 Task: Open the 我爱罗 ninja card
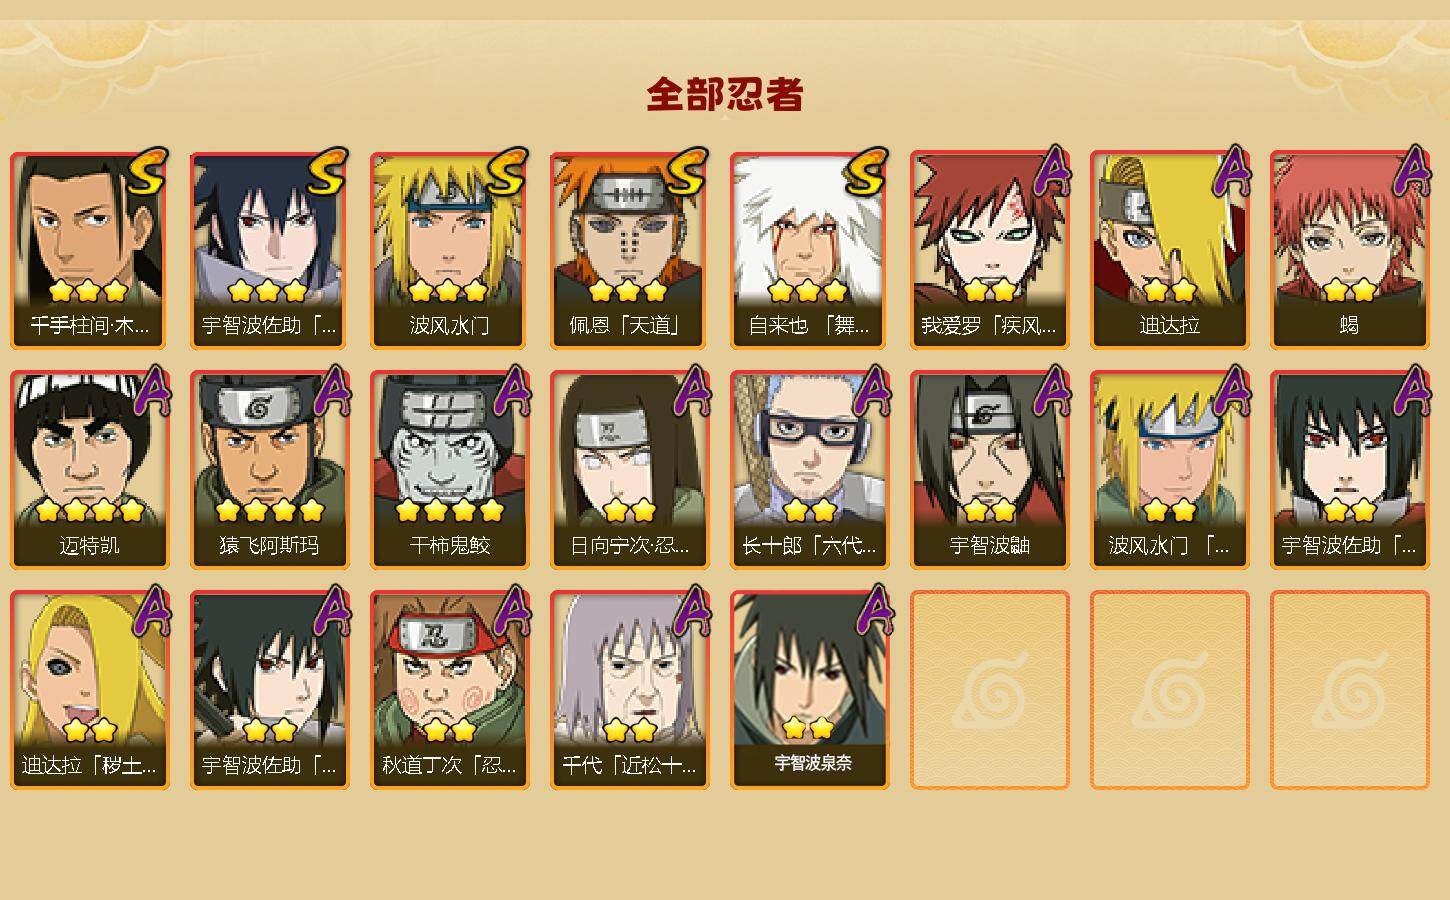990,250
